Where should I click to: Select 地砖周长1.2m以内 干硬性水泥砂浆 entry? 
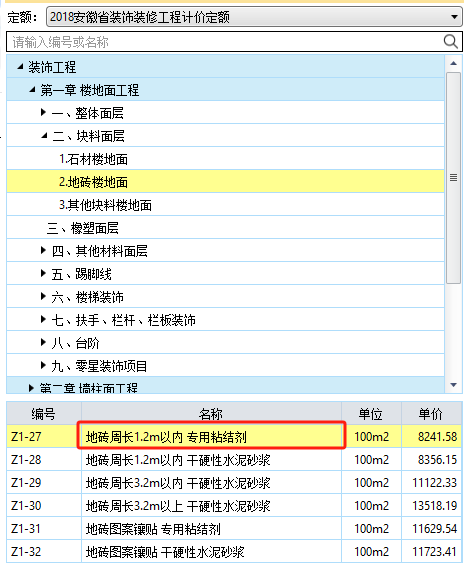pos(211,460)
